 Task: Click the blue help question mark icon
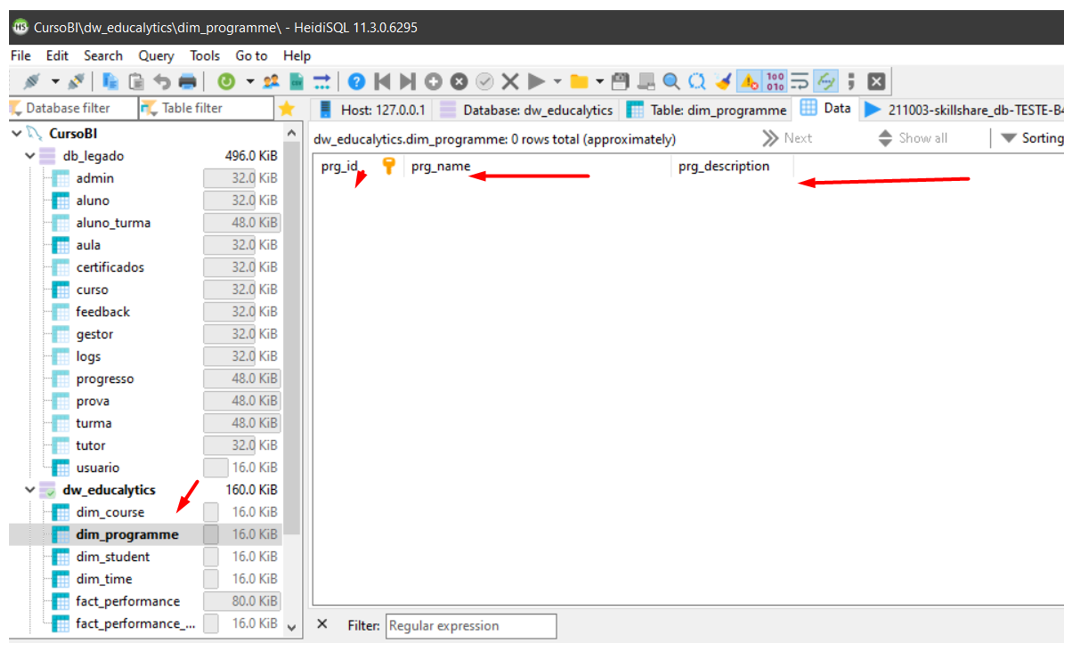(x=356, y=81)
